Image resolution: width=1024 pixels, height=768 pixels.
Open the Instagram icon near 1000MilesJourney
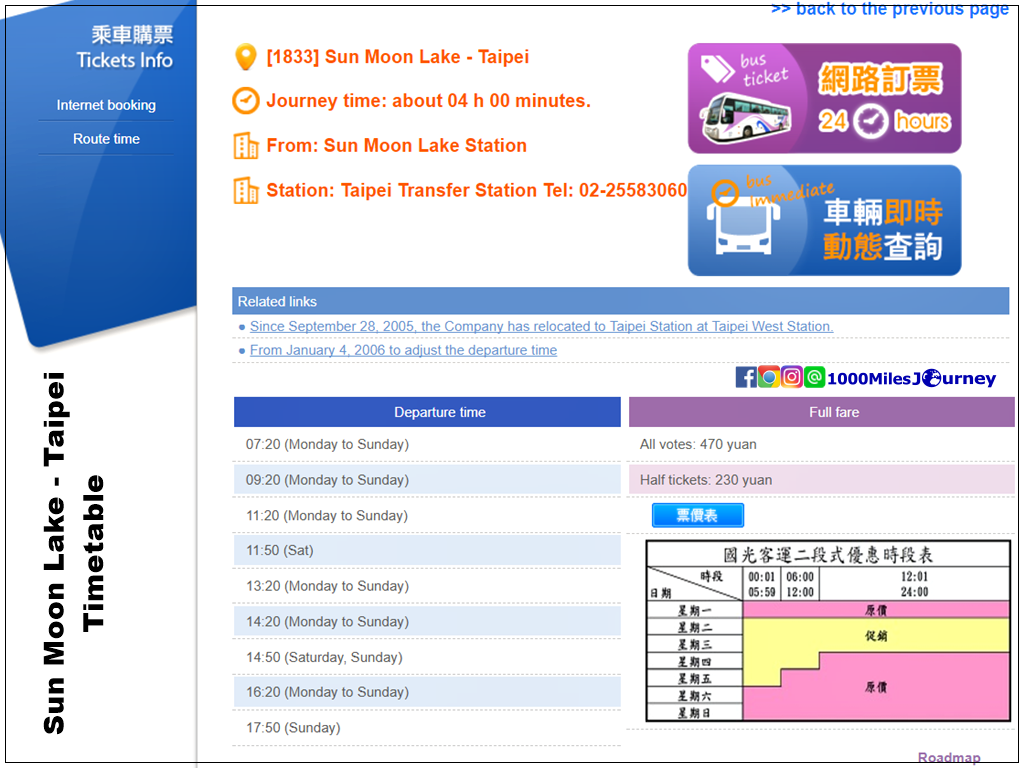(792, 377)
